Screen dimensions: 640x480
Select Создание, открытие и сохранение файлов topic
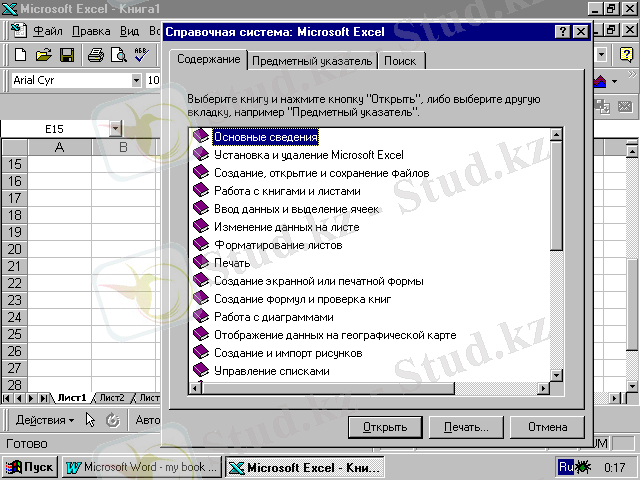click(x=322, y=173)
